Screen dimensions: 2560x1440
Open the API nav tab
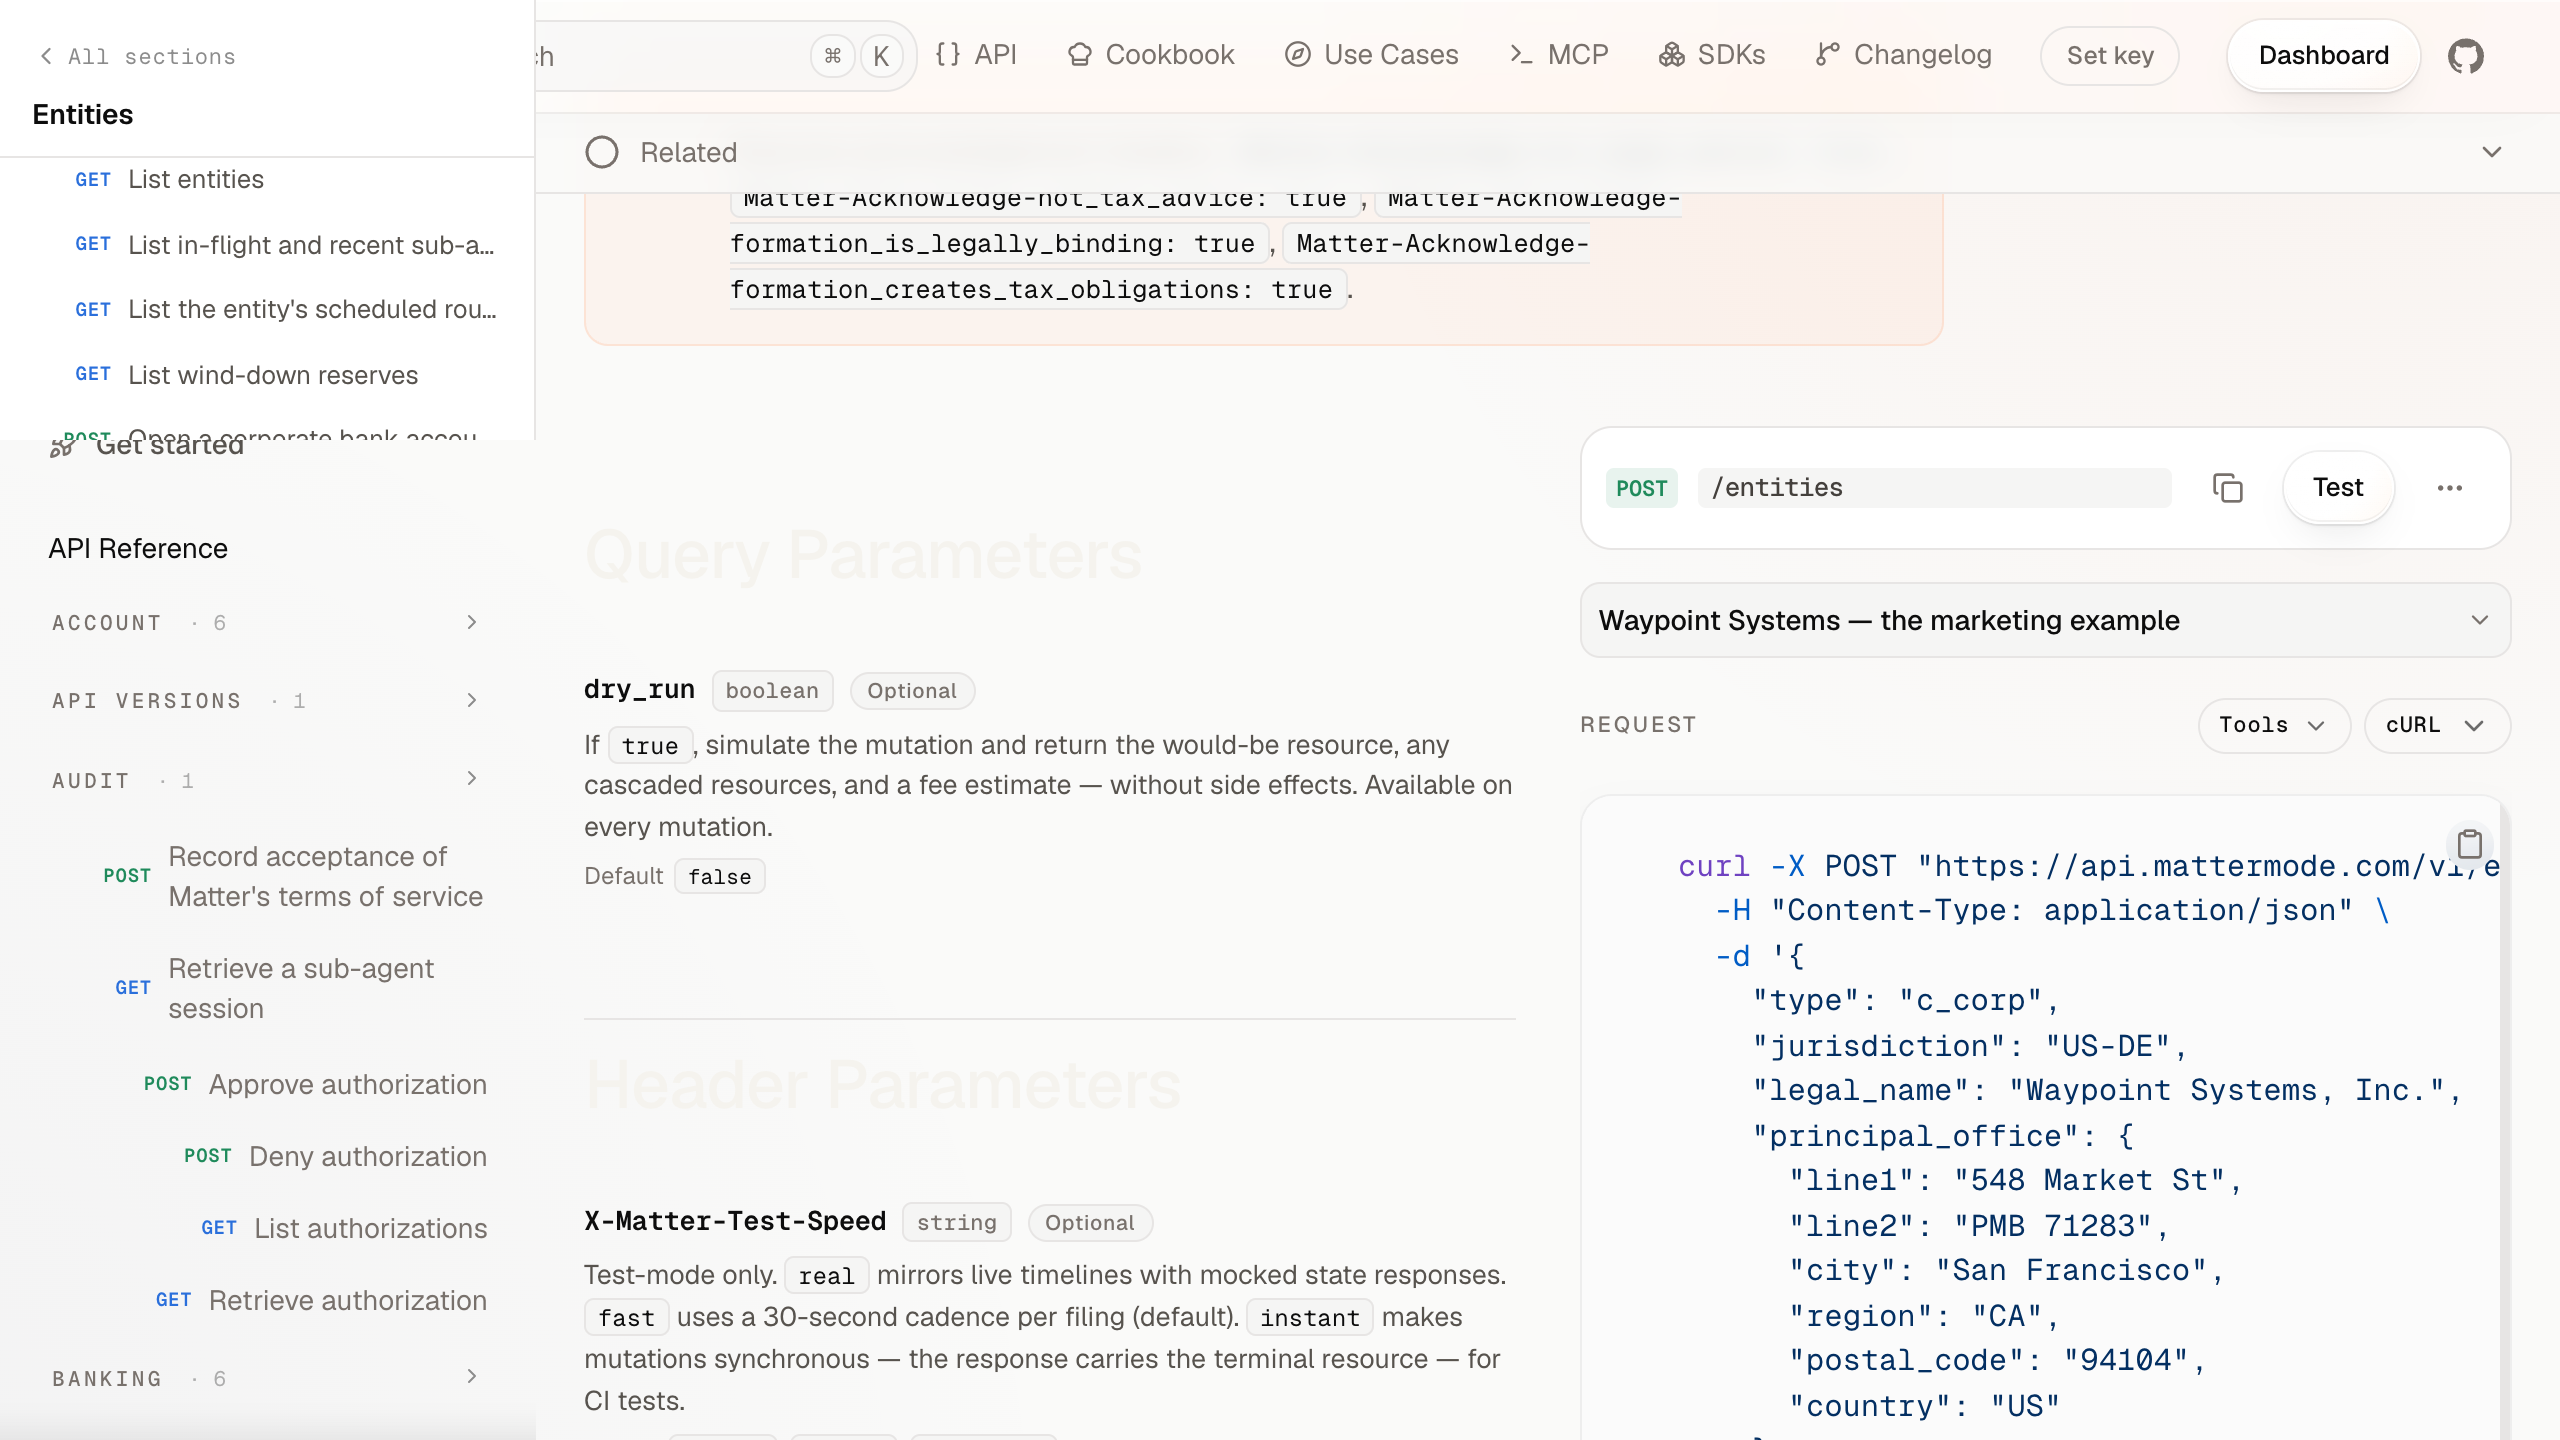(975, 54)
